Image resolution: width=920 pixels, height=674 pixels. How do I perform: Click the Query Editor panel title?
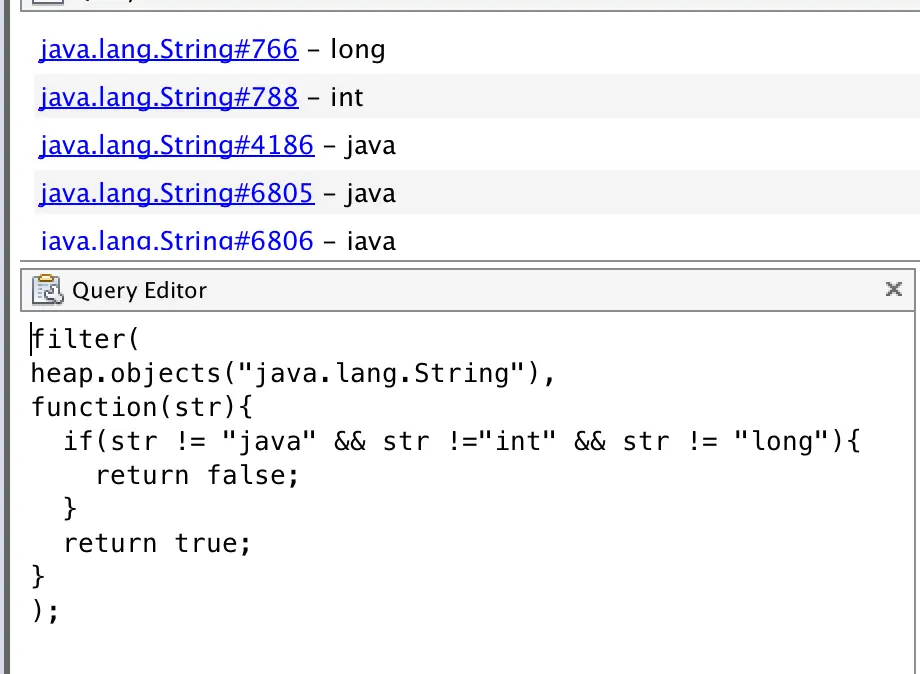139,291
